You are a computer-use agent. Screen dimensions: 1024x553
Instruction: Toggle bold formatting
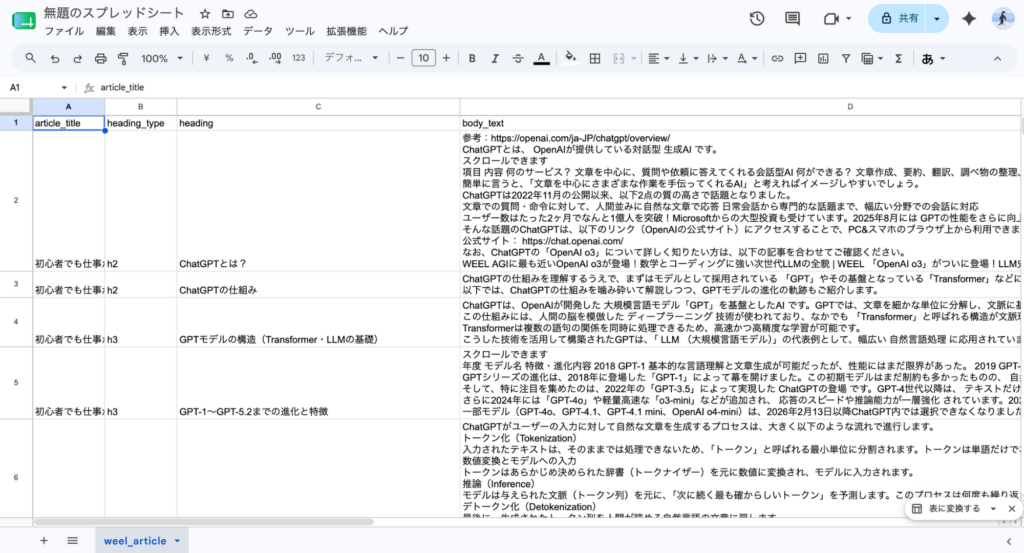click(x=472, y=58)
